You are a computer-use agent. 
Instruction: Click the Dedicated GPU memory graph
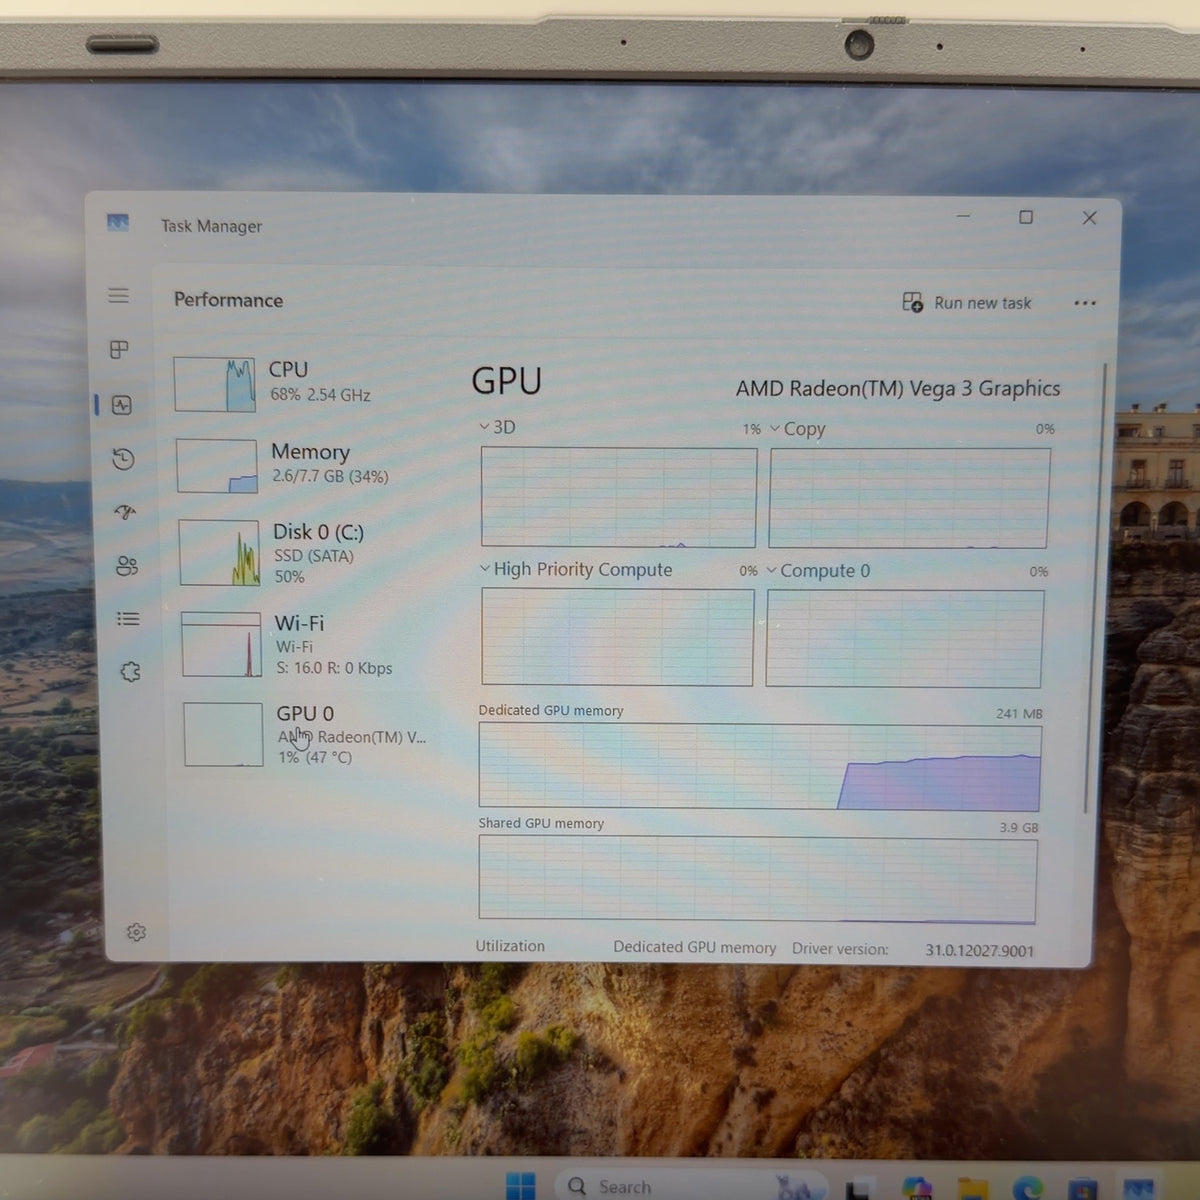coord(760,766)
